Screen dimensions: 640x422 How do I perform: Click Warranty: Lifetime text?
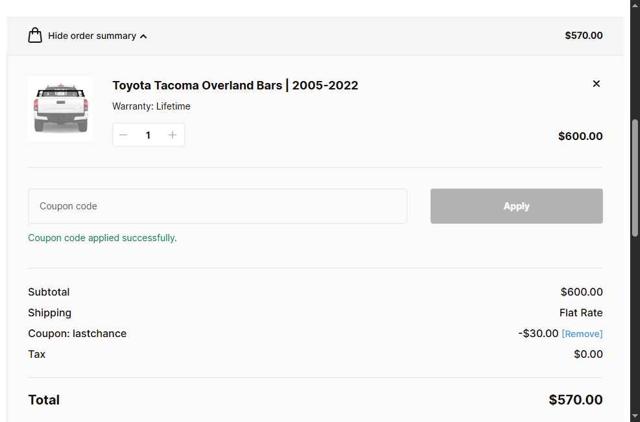click(x=151, y=107)
